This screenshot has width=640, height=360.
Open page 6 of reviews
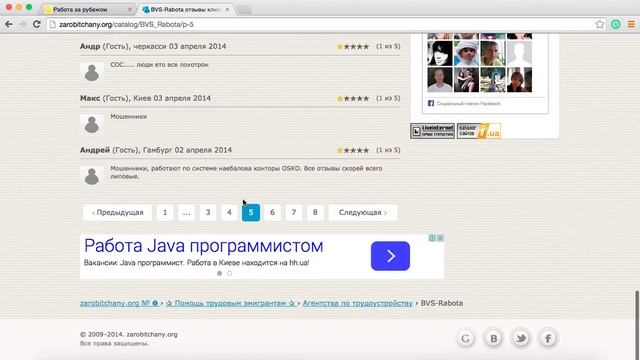click(272, 212)
